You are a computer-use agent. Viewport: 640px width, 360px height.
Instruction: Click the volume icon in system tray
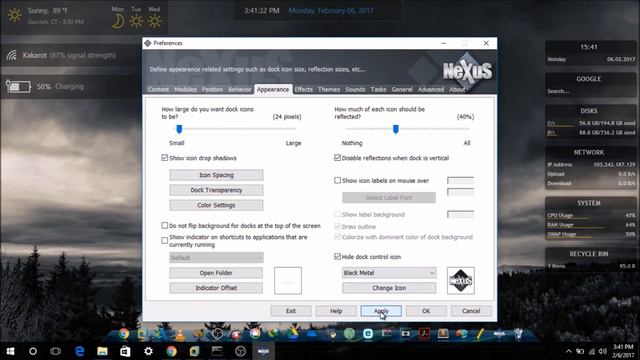[602, 351]
